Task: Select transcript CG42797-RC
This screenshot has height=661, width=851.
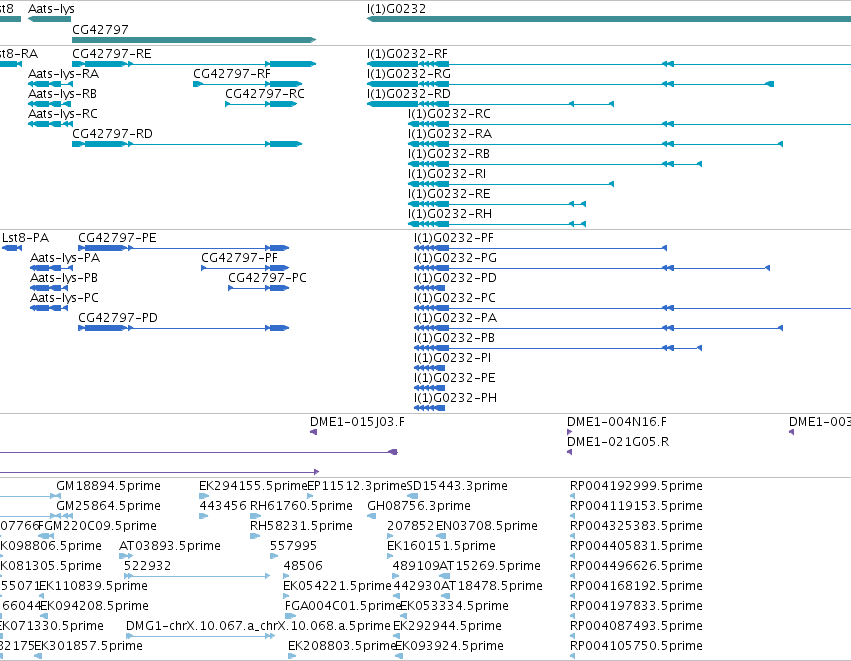Action: pos(265,94)
